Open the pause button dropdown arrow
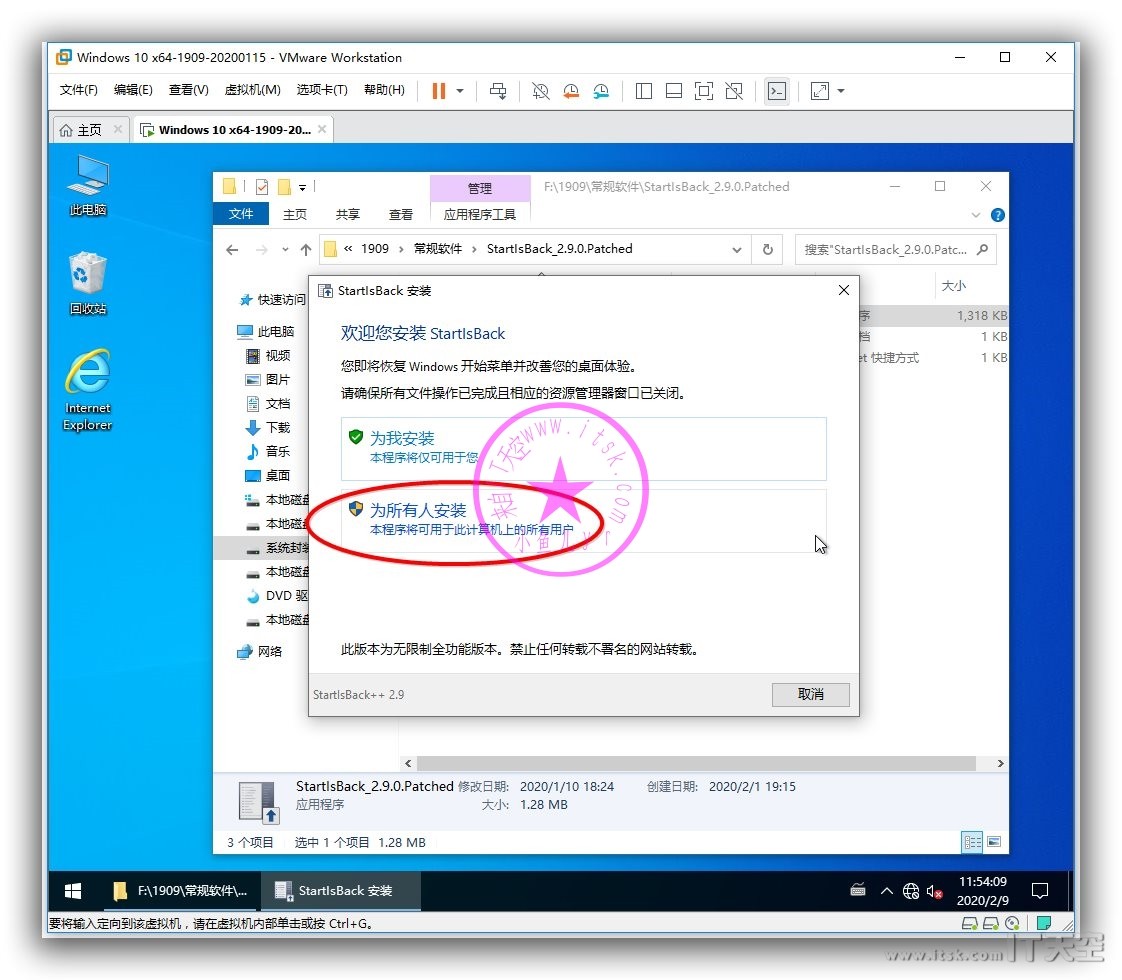Image resolution: width=1122 pixels, height=980 pixels. (460, 91)
